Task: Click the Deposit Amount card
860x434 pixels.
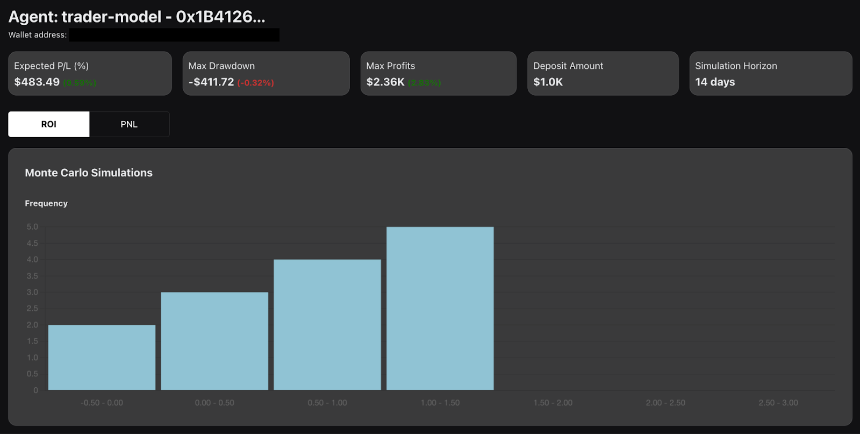Action: point(603,74)
